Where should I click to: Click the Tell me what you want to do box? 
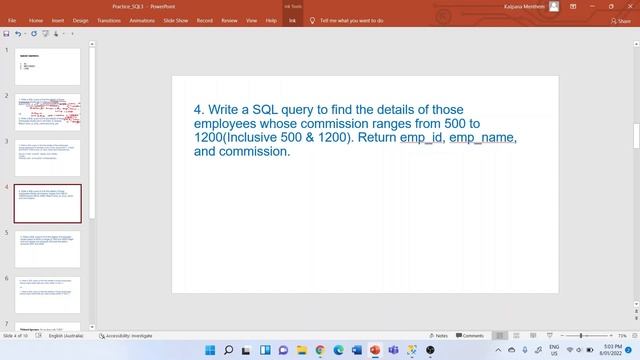pos(351,20)
